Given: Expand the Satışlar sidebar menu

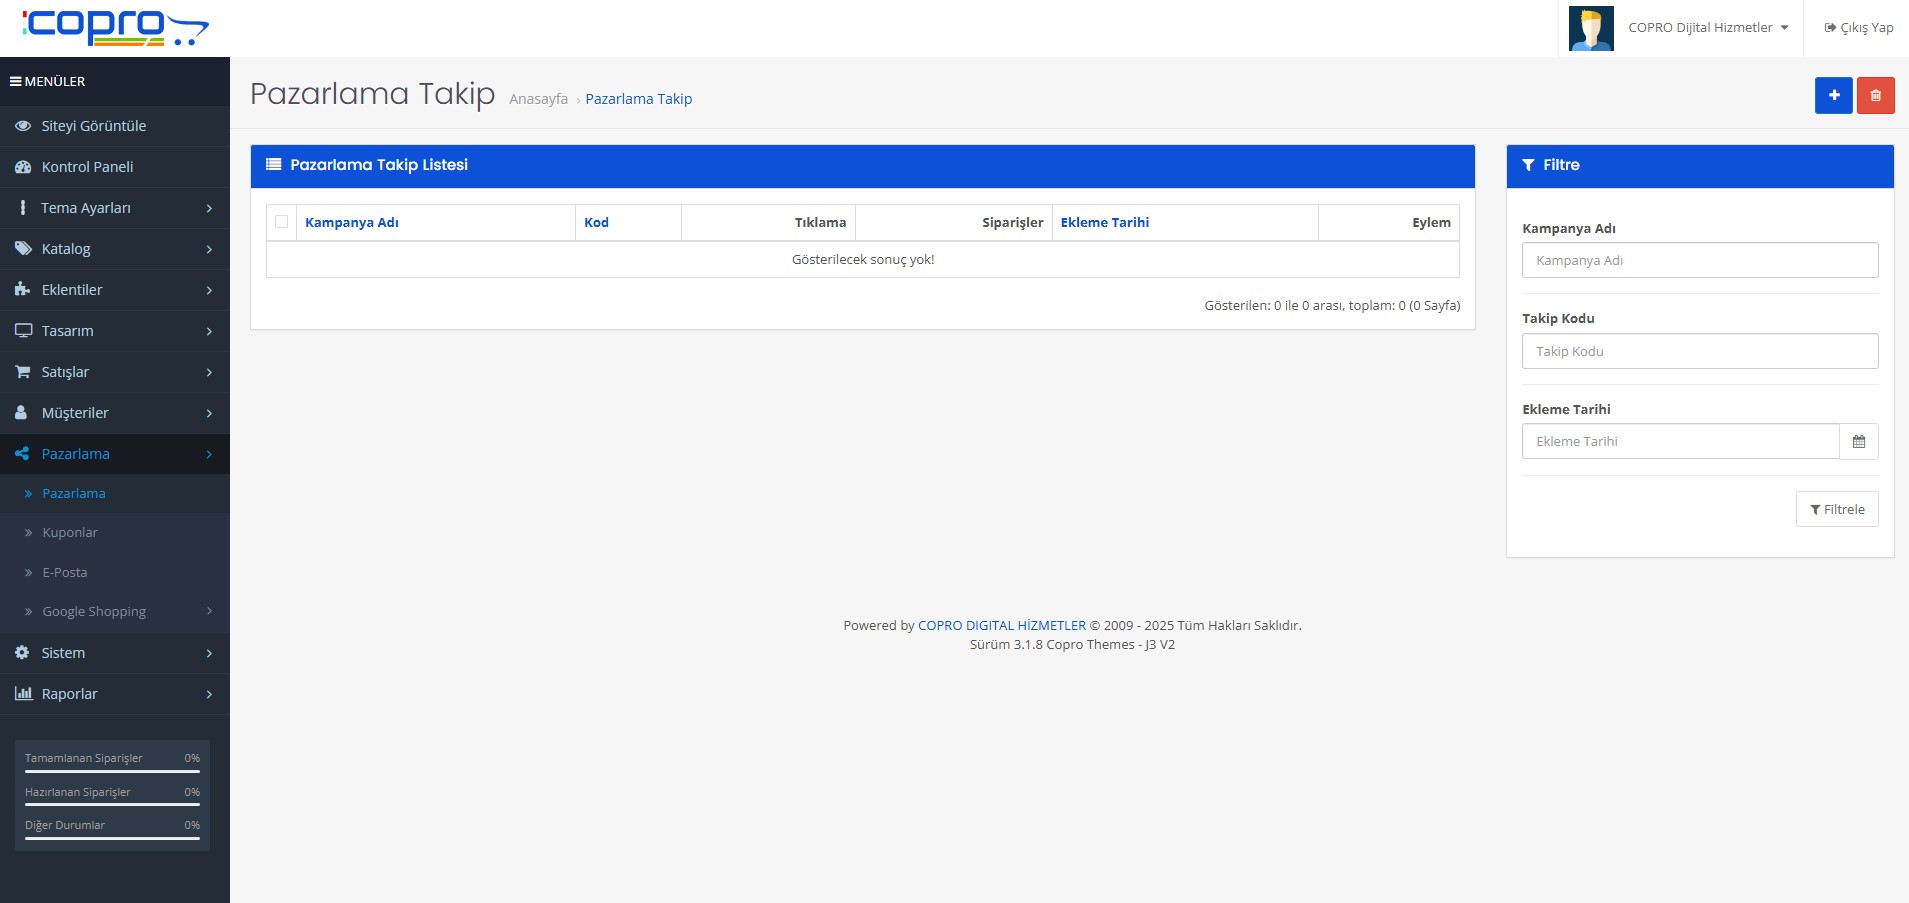Looking at the screenshot, I should 65,372.
